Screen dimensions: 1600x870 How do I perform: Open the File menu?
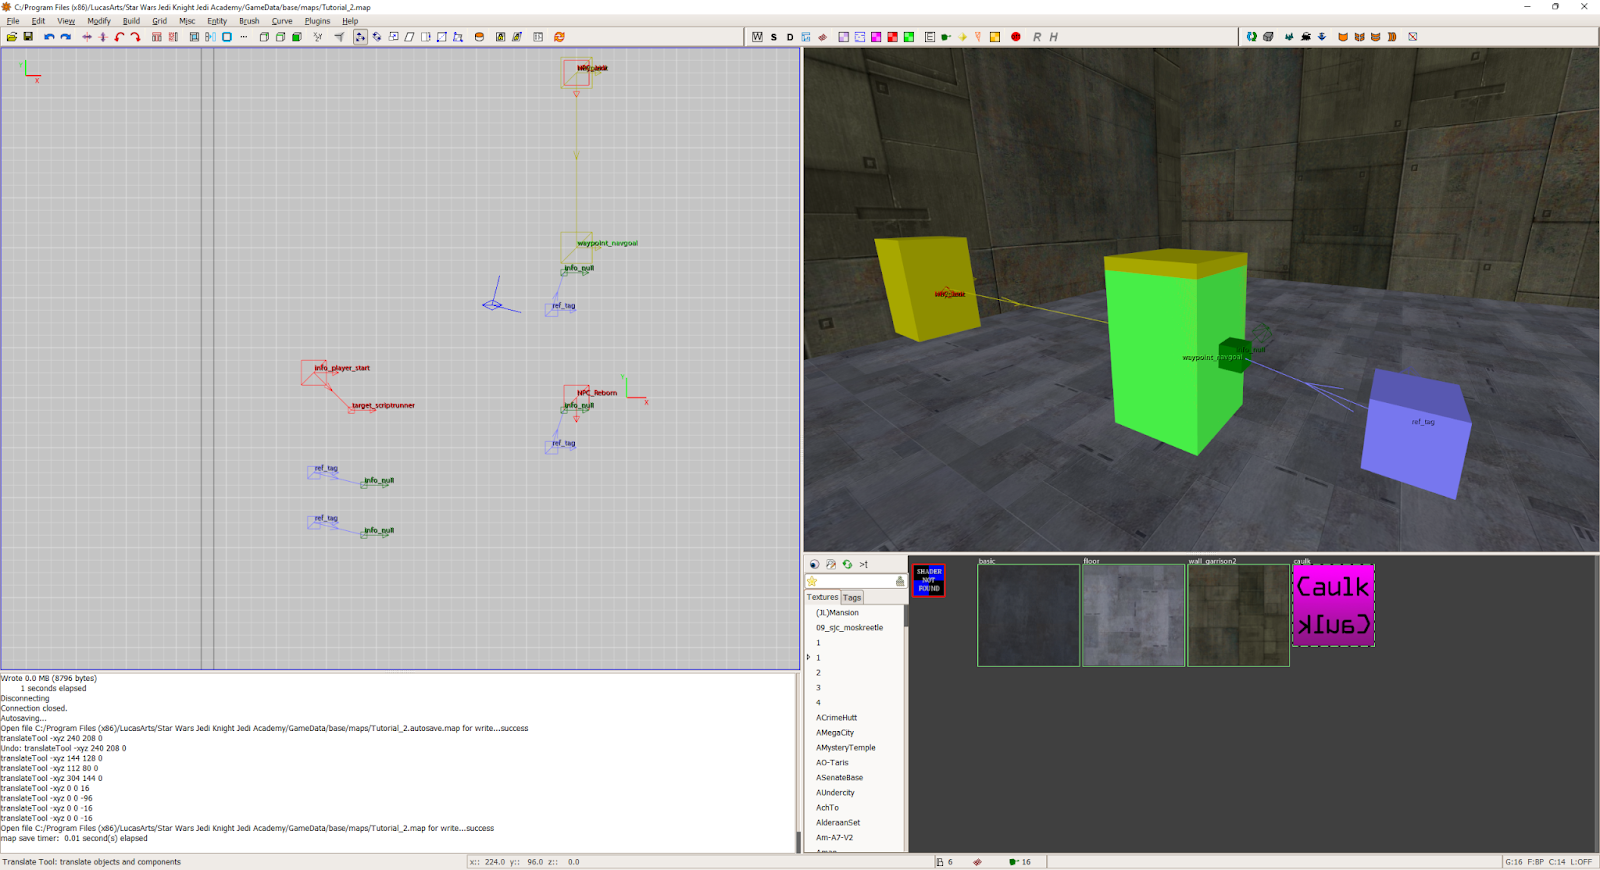(x=13, y=21)
